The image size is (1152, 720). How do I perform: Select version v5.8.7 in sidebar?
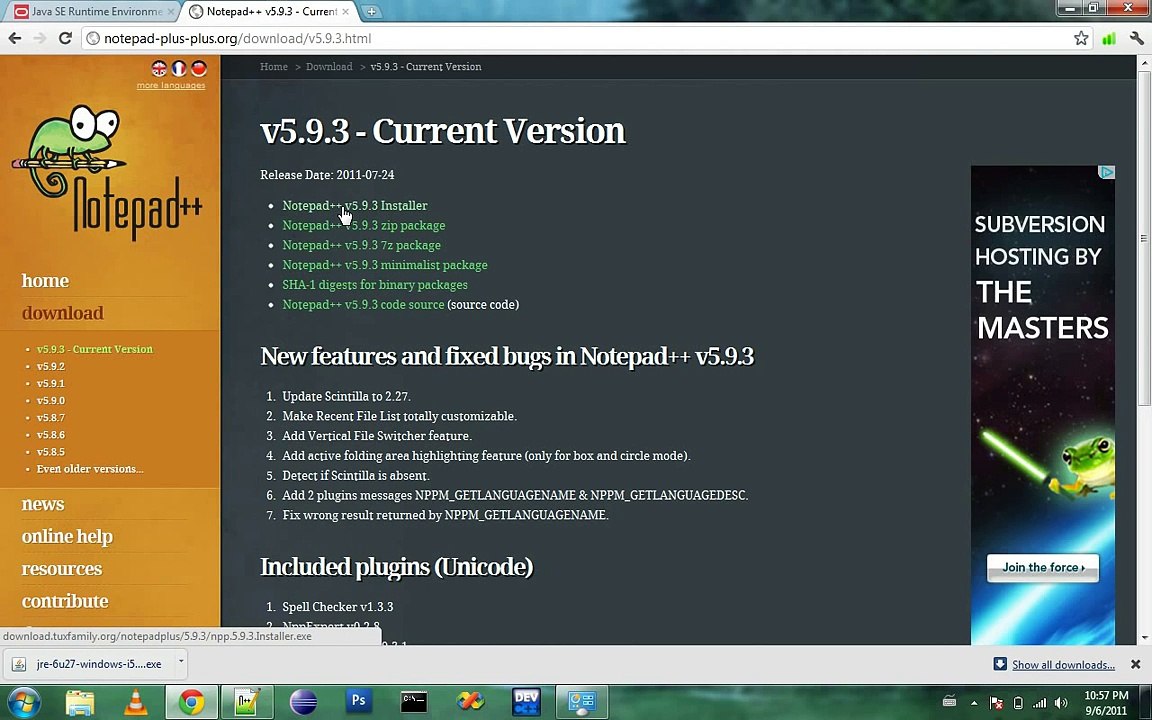(x=51, y=417)
